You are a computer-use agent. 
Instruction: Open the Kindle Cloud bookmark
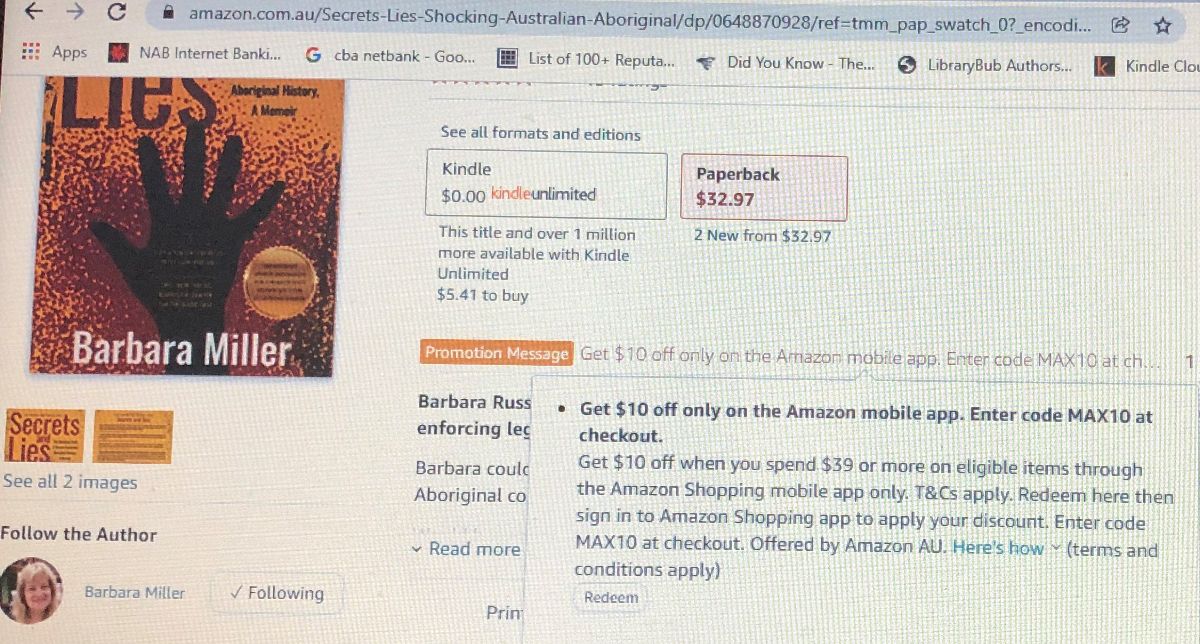[x=1147, y=67]
